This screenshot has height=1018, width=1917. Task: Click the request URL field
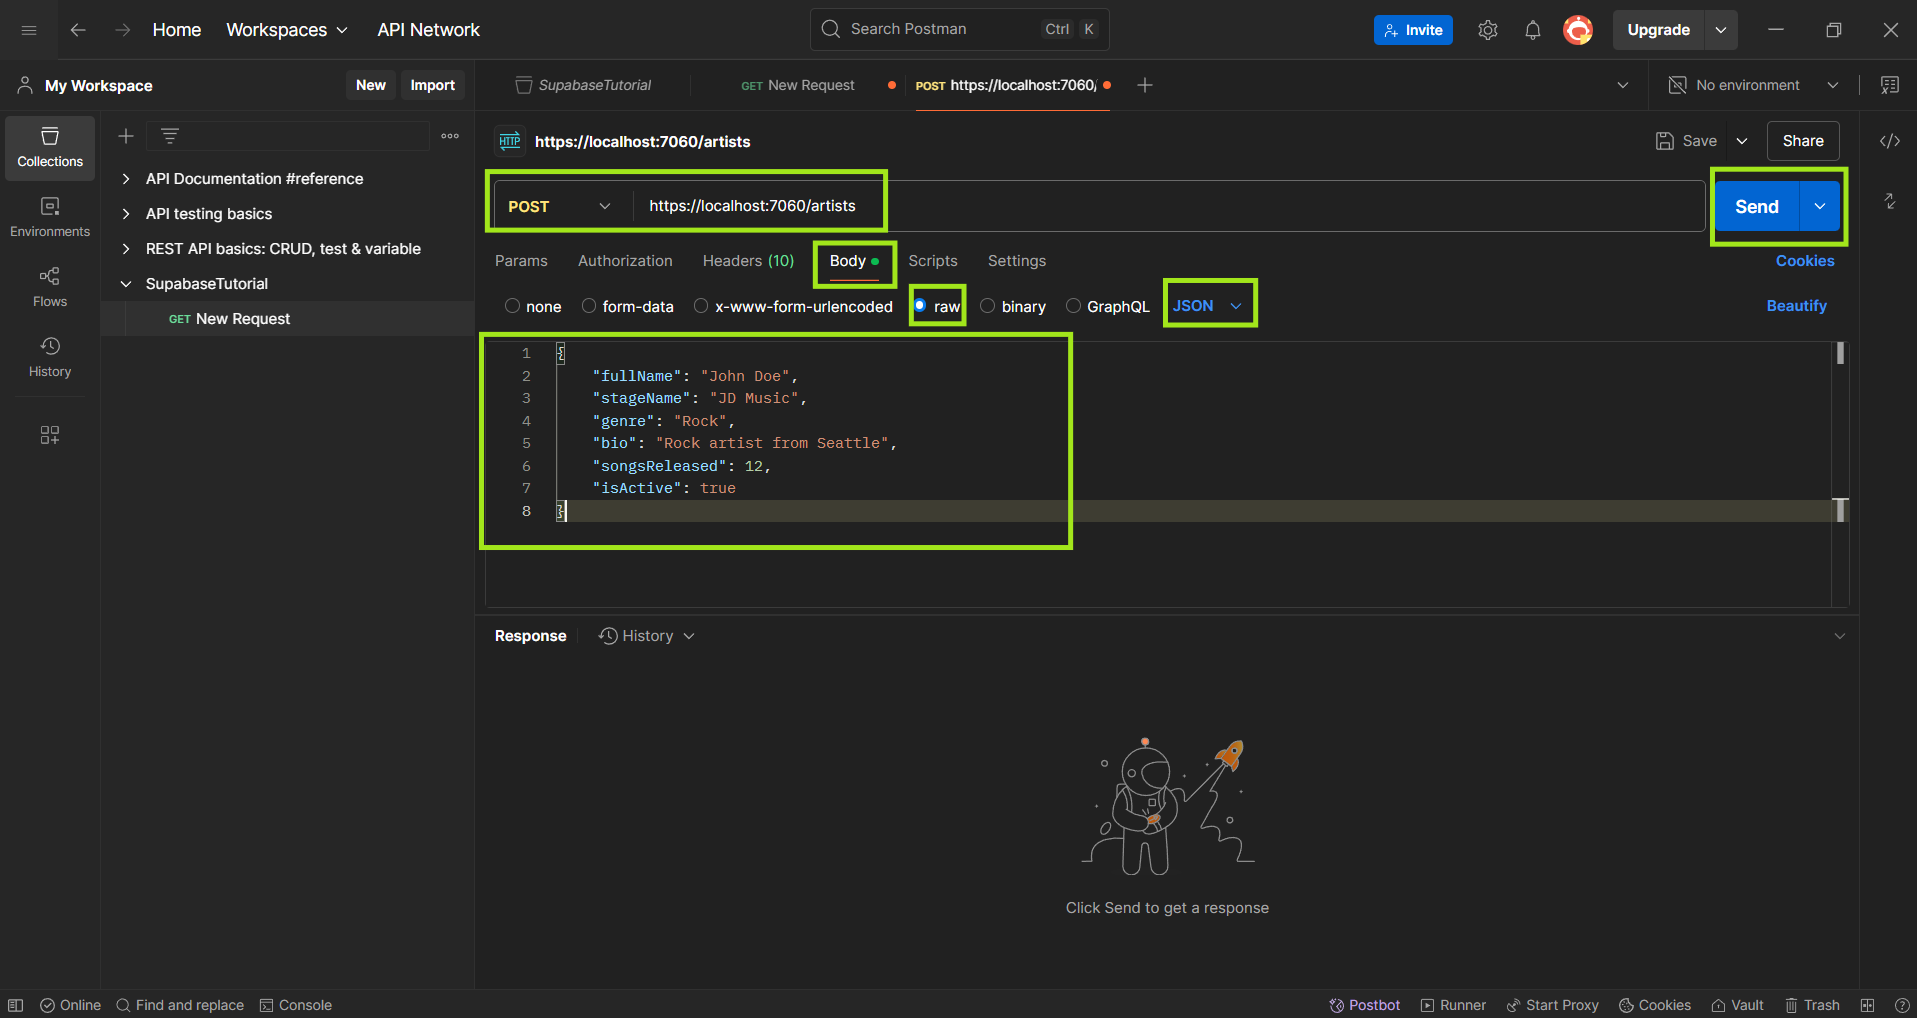click(x=1168, y=206)
